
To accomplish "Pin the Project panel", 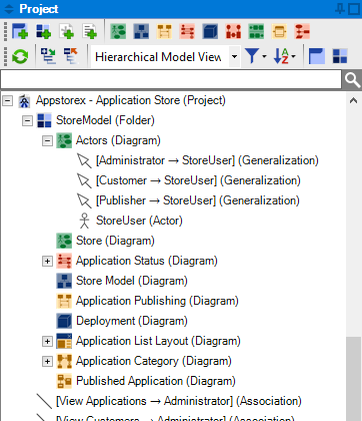I will pyautogui.click(x=340, y=9).
